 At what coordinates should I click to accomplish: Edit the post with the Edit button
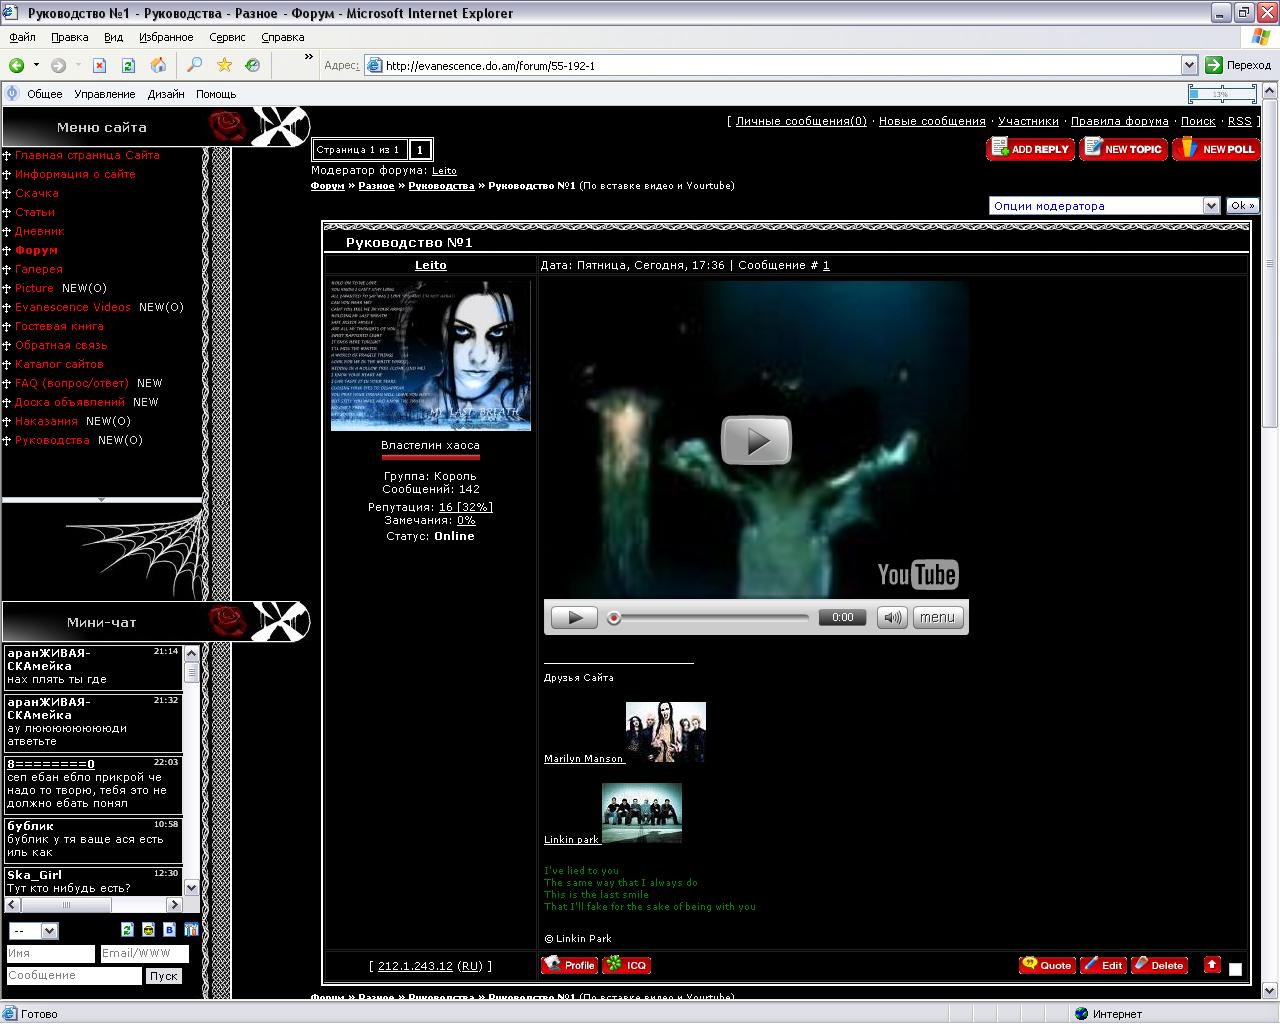coord(1103,965)
